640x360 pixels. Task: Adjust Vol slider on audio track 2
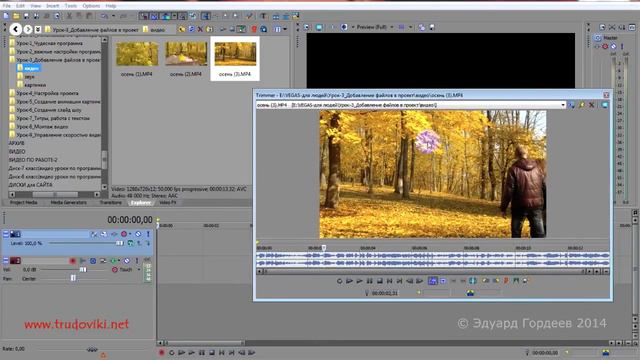pos(83,269)
